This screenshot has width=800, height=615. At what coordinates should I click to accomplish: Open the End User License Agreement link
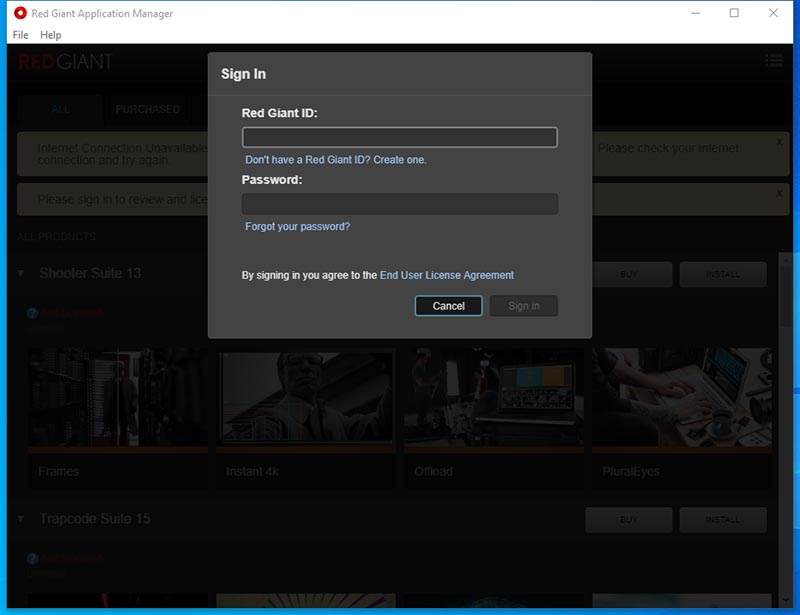(x=447, y=275)
